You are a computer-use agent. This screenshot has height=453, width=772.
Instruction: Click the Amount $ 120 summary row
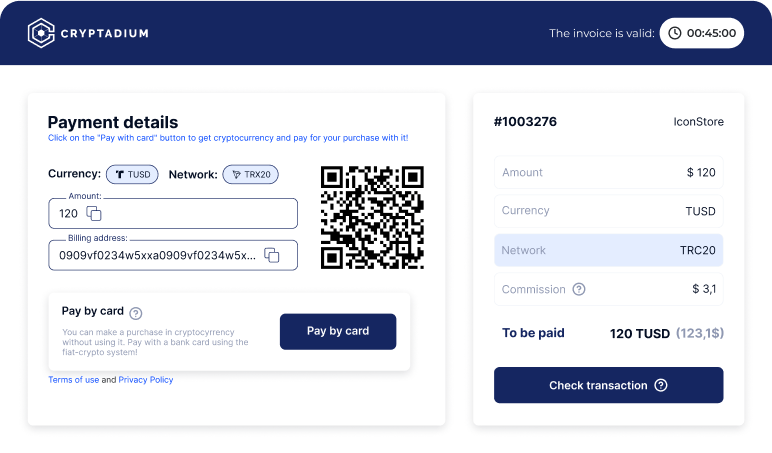(608, 172)
